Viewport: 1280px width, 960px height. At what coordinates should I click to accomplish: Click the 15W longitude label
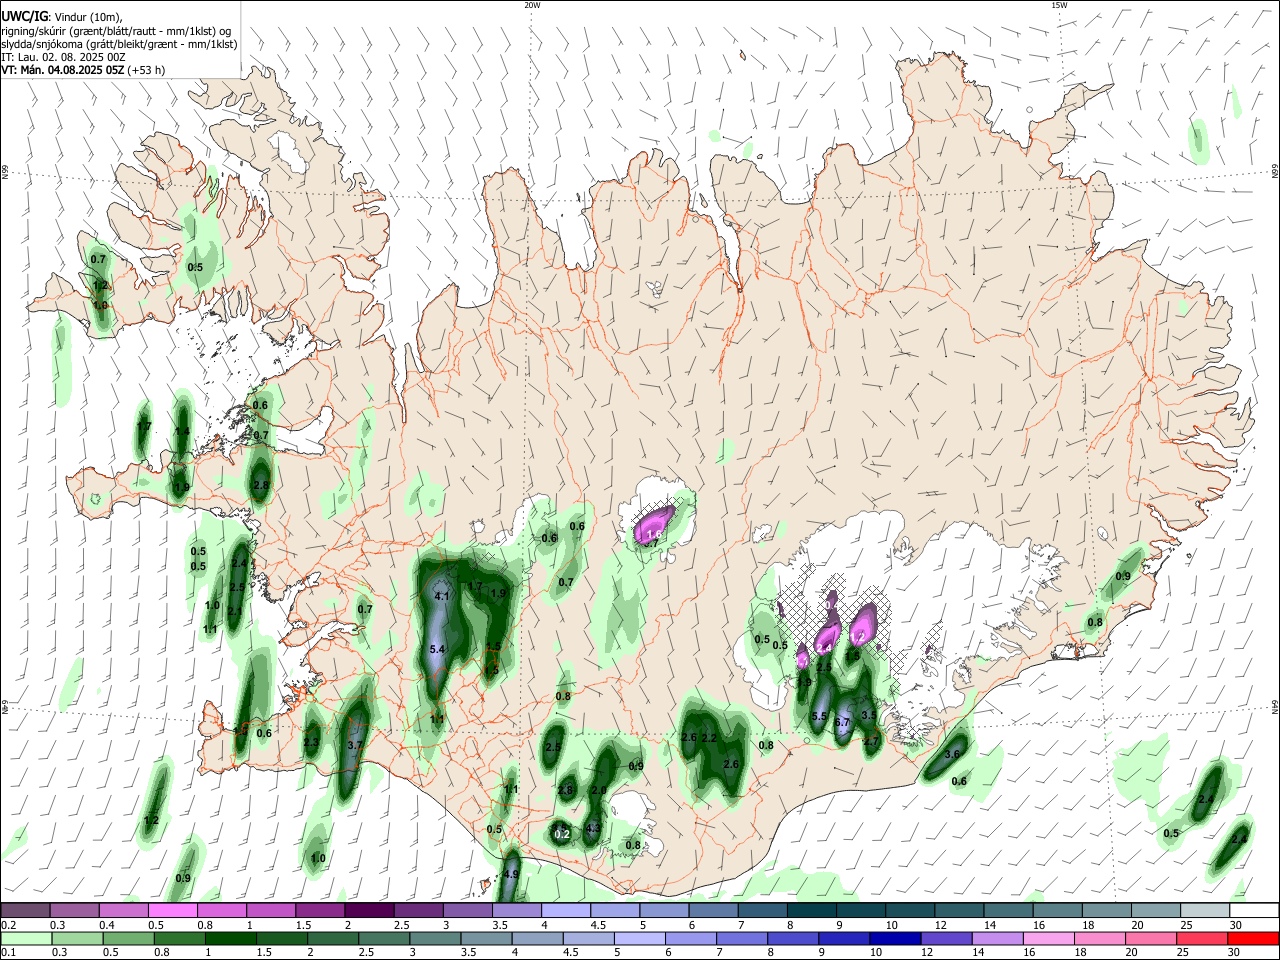tap(1059, 5)
